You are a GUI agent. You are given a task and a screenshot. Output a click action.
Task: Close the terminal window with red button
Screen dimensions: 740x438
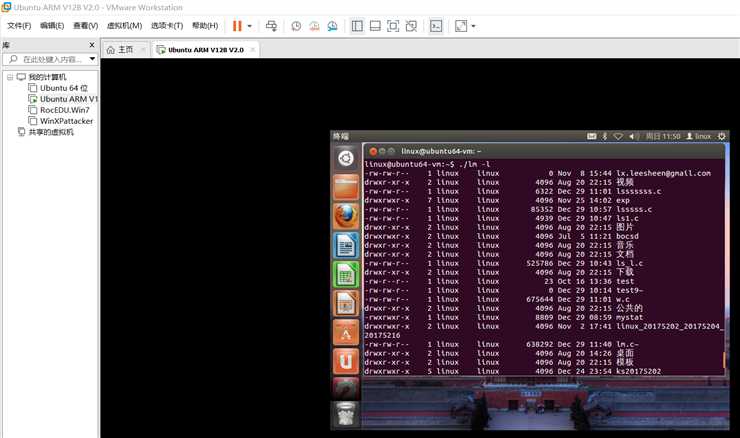coord(373,152)
